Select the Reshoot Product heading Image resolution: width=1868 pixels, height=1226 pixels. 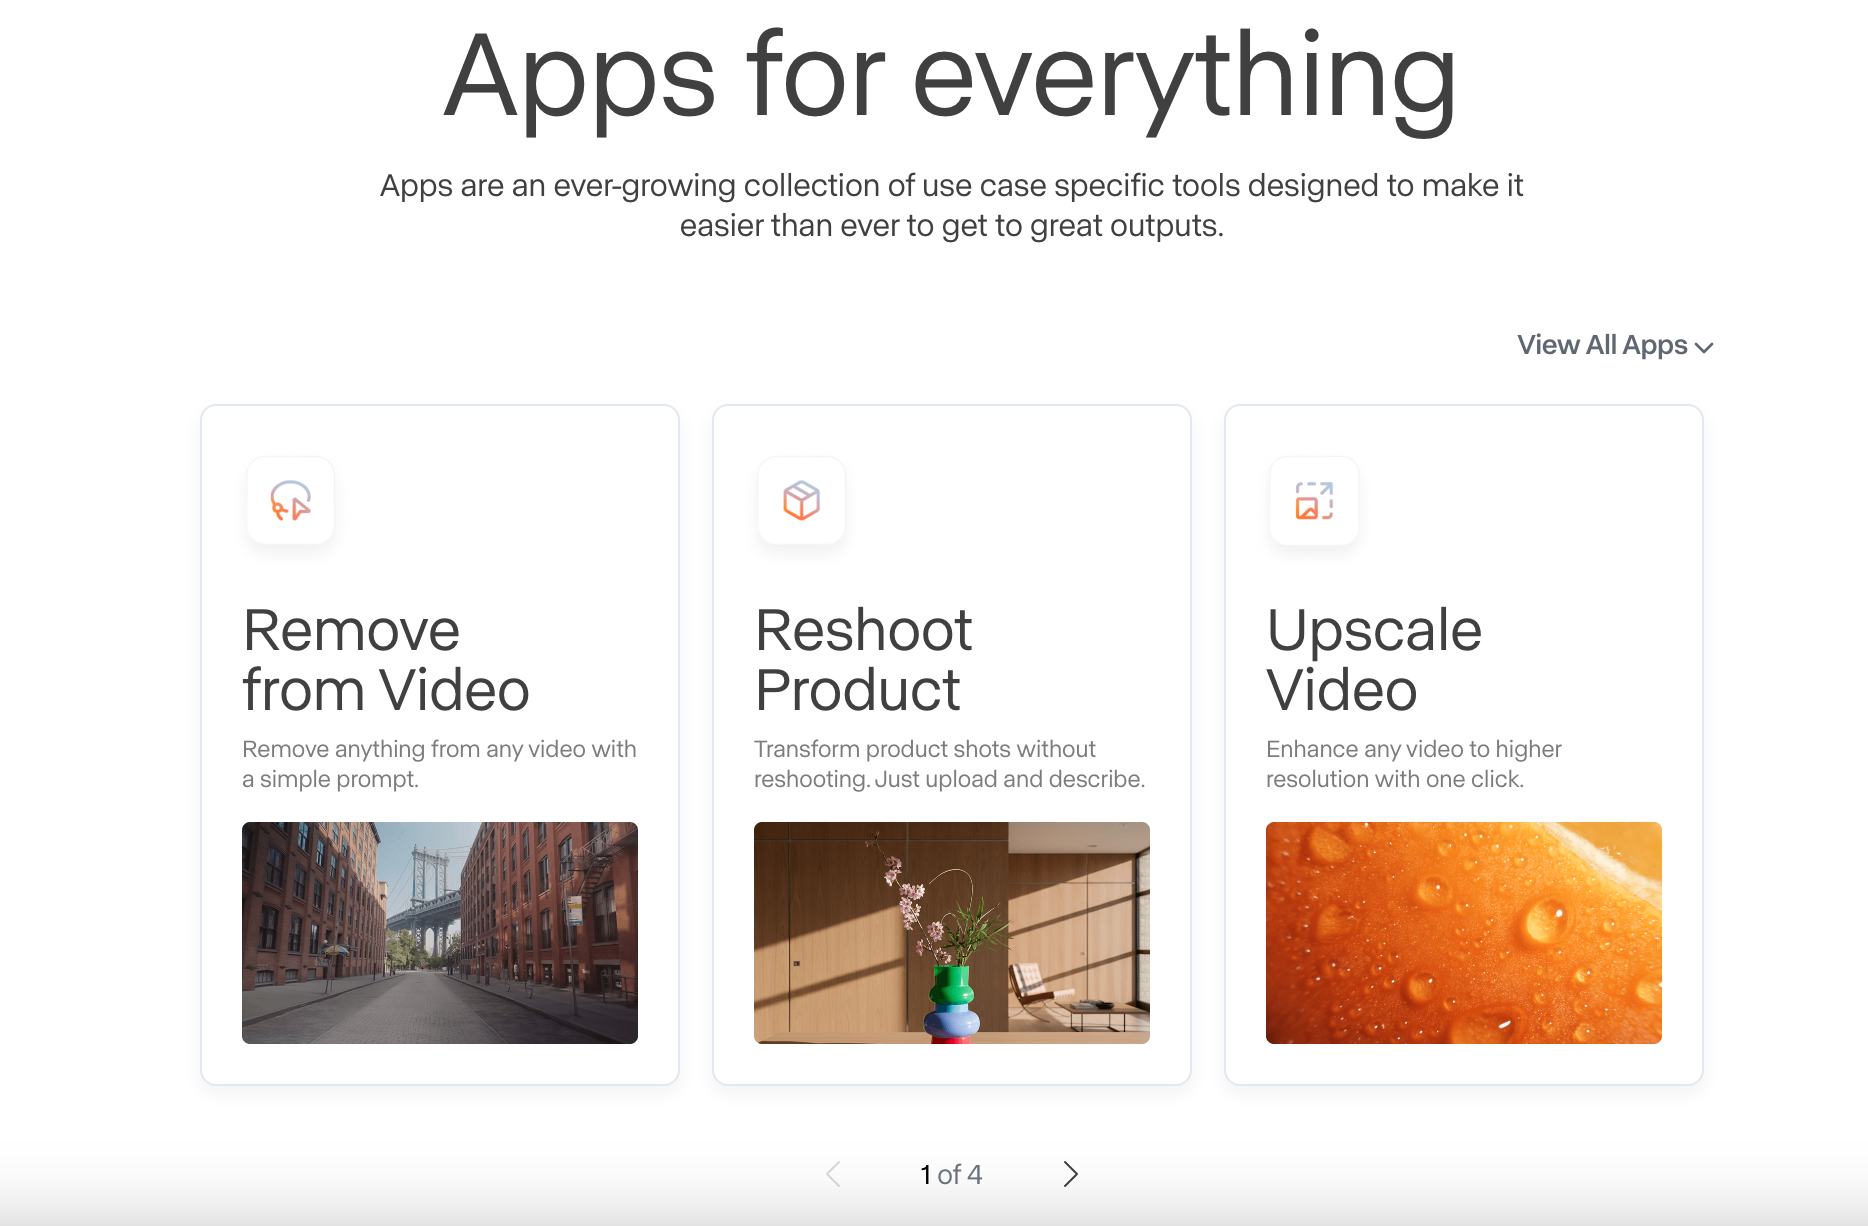pyautogui.click(x=862, y=660)
